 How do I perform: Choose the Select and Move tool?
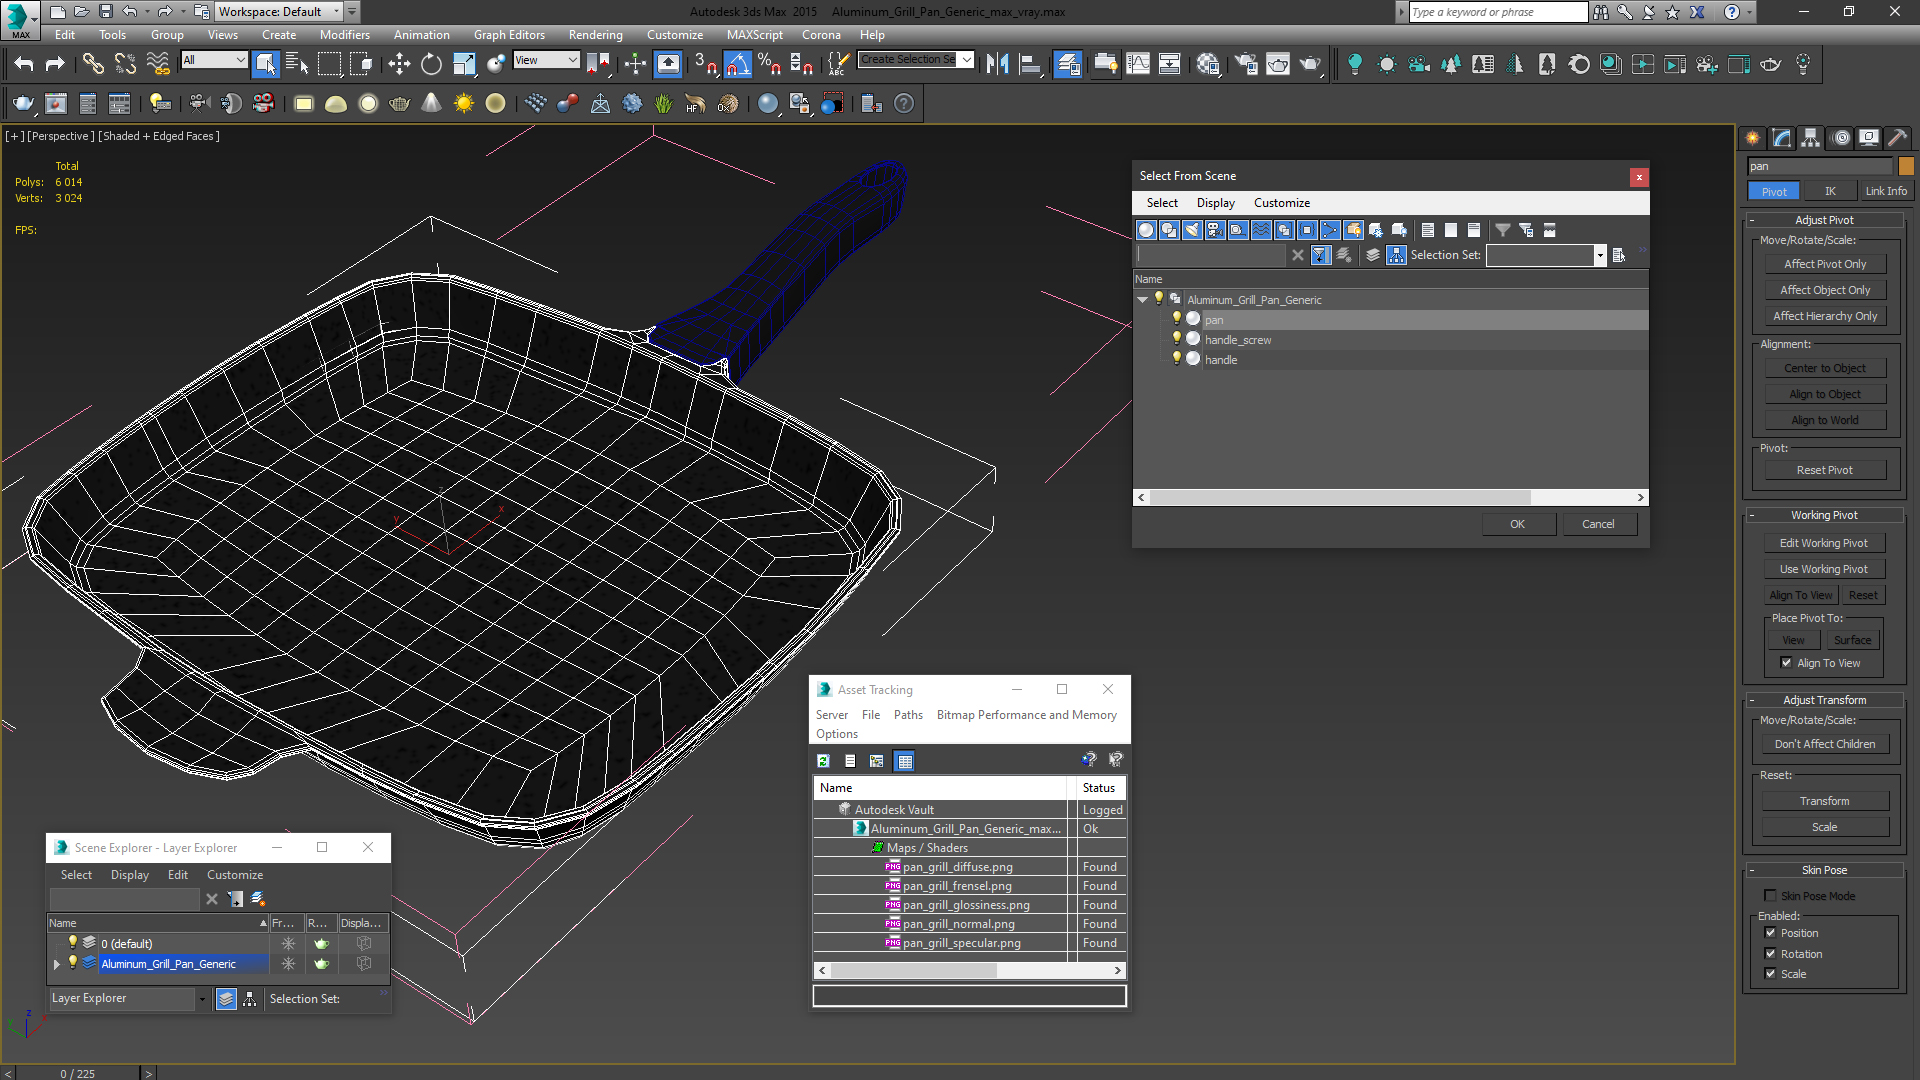pyautogui.click(x=399, y=64)
